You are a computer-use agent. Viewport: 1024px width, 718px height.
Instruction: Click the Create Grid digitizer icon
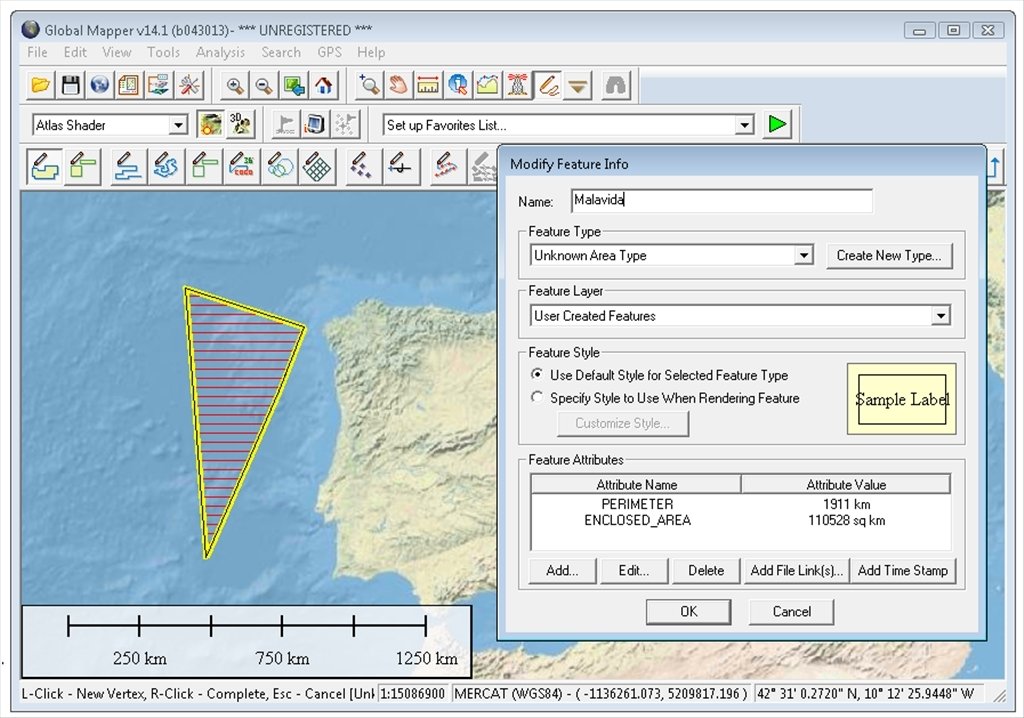tap(317, 166)
